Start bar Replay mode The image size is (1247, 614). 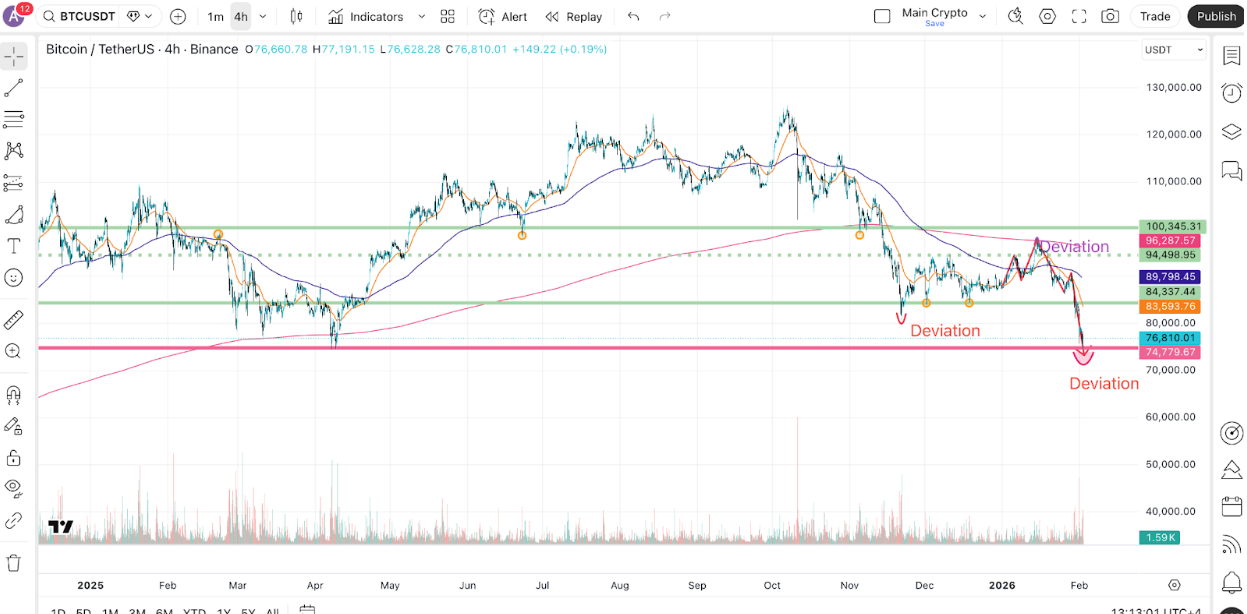574,16
